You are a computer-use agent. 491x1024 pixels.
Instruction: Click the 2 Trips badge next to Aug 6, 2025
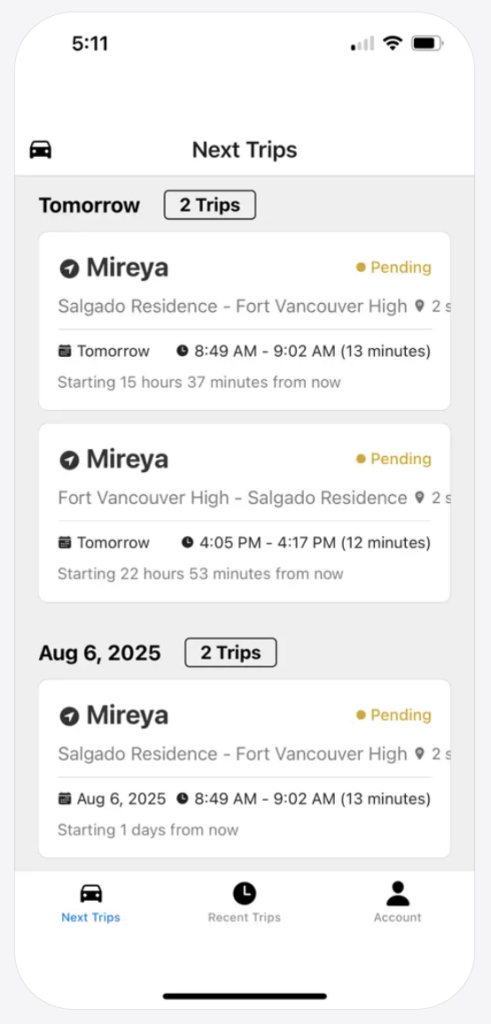(230, 652)
